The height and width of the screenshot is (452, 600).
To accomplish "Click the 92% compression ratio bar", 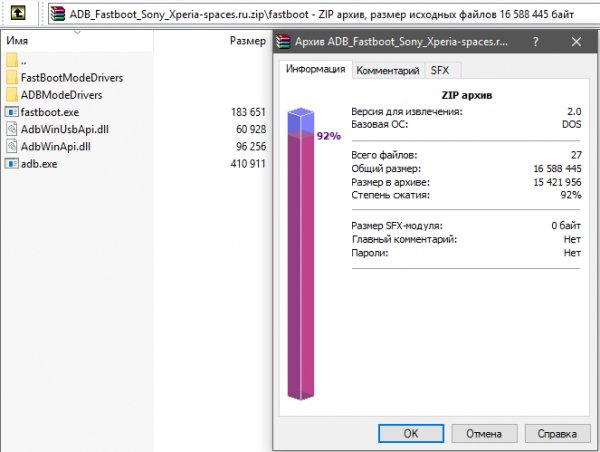I will click(x=300, y=254).
